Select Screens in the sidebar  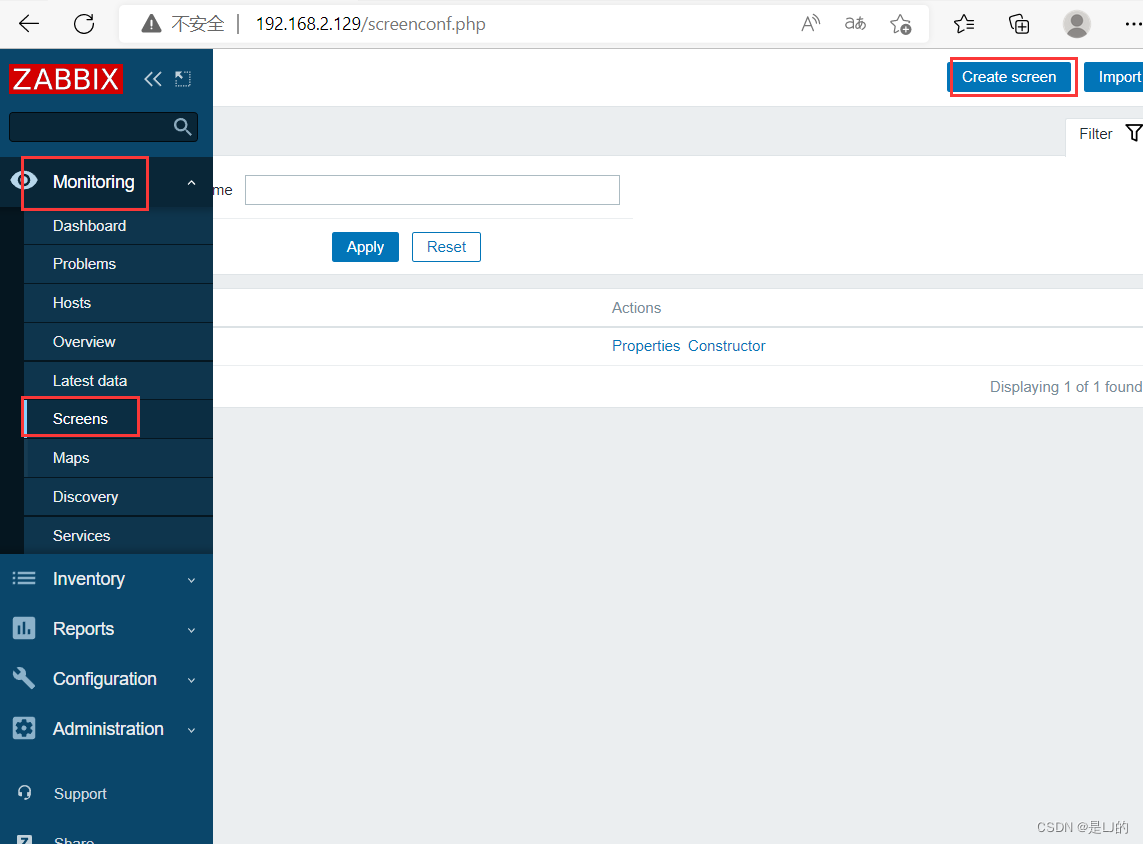click(118, 419)
